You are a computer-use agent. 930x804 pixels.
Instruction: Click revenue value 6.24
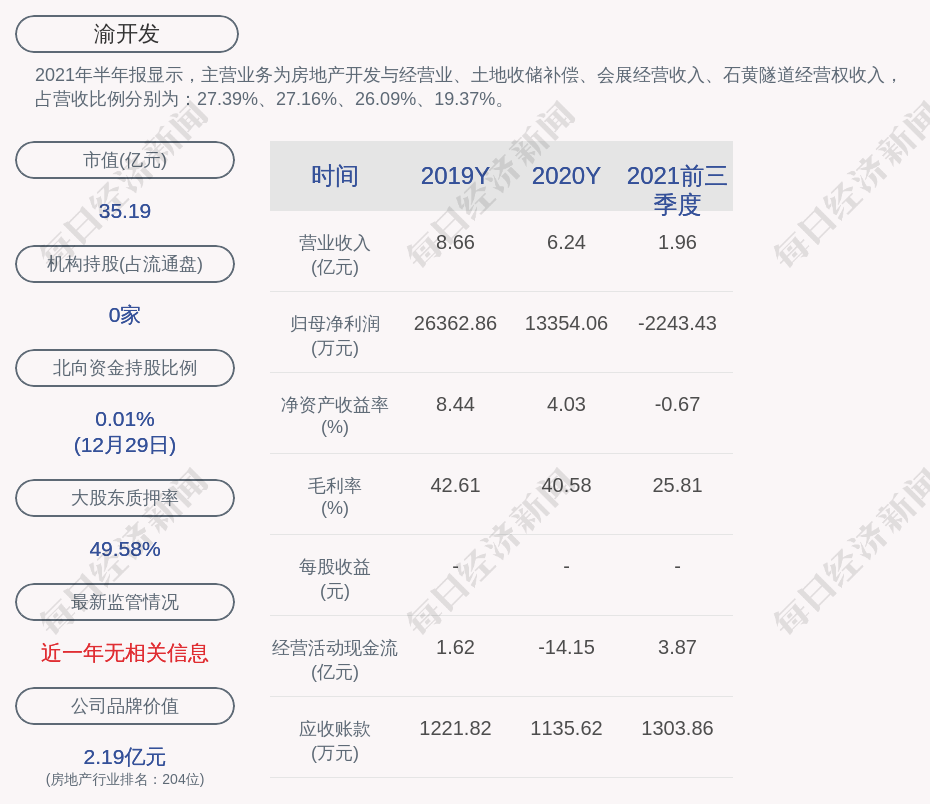click(x=566, y=243)
